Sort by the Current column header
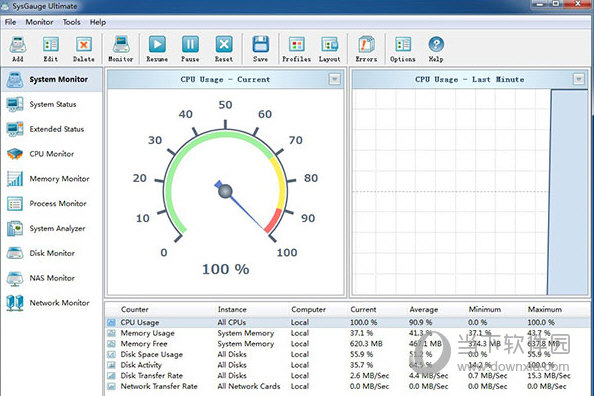 [363, 309]
